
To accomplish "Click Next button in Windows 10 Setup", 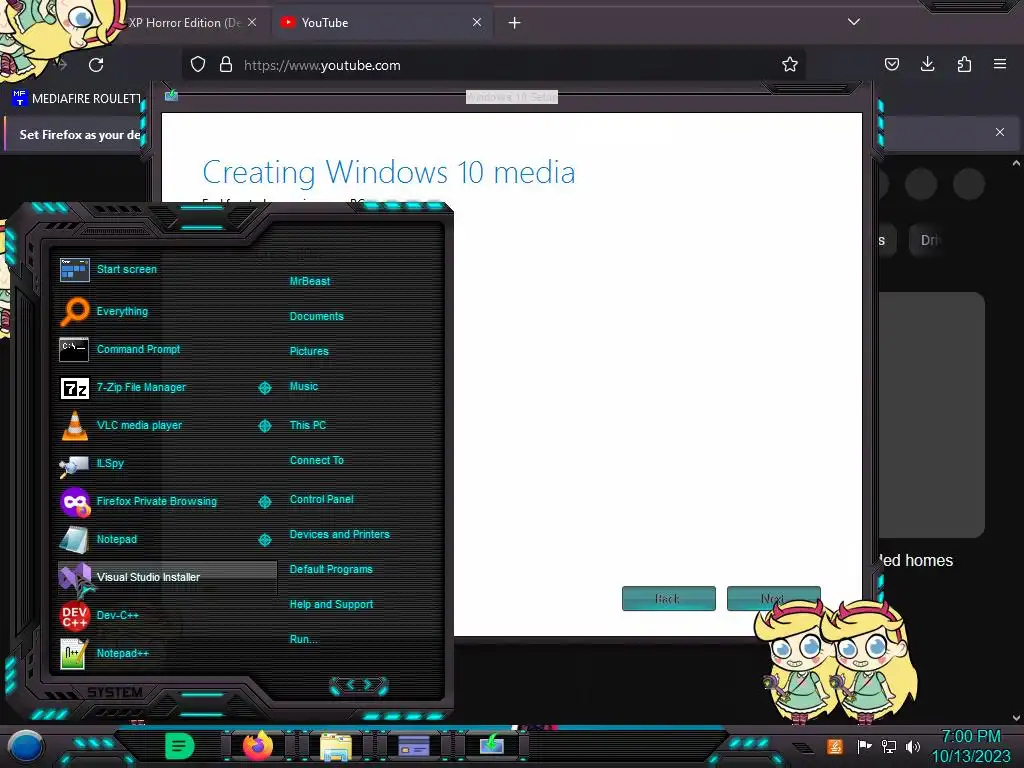I will [773, 599].
